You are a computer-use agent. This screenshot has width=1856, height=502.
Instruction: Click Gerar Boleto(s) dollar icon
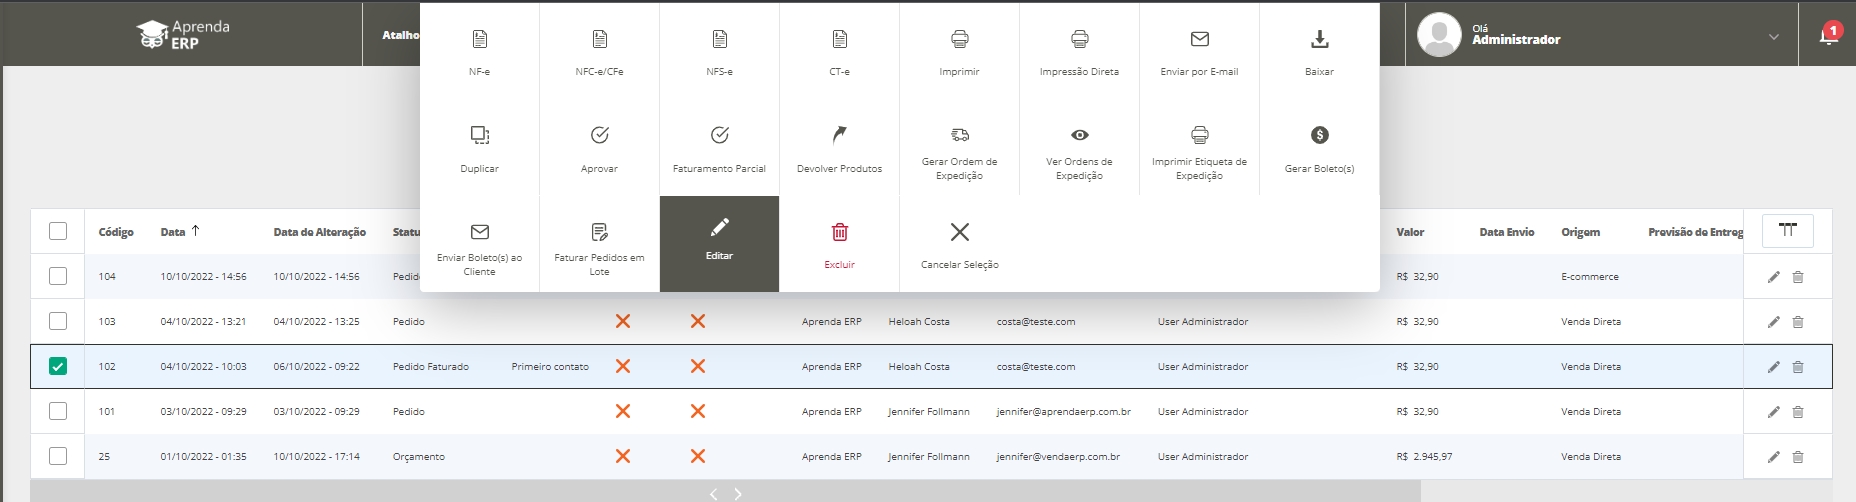(x=1319, y=136)
